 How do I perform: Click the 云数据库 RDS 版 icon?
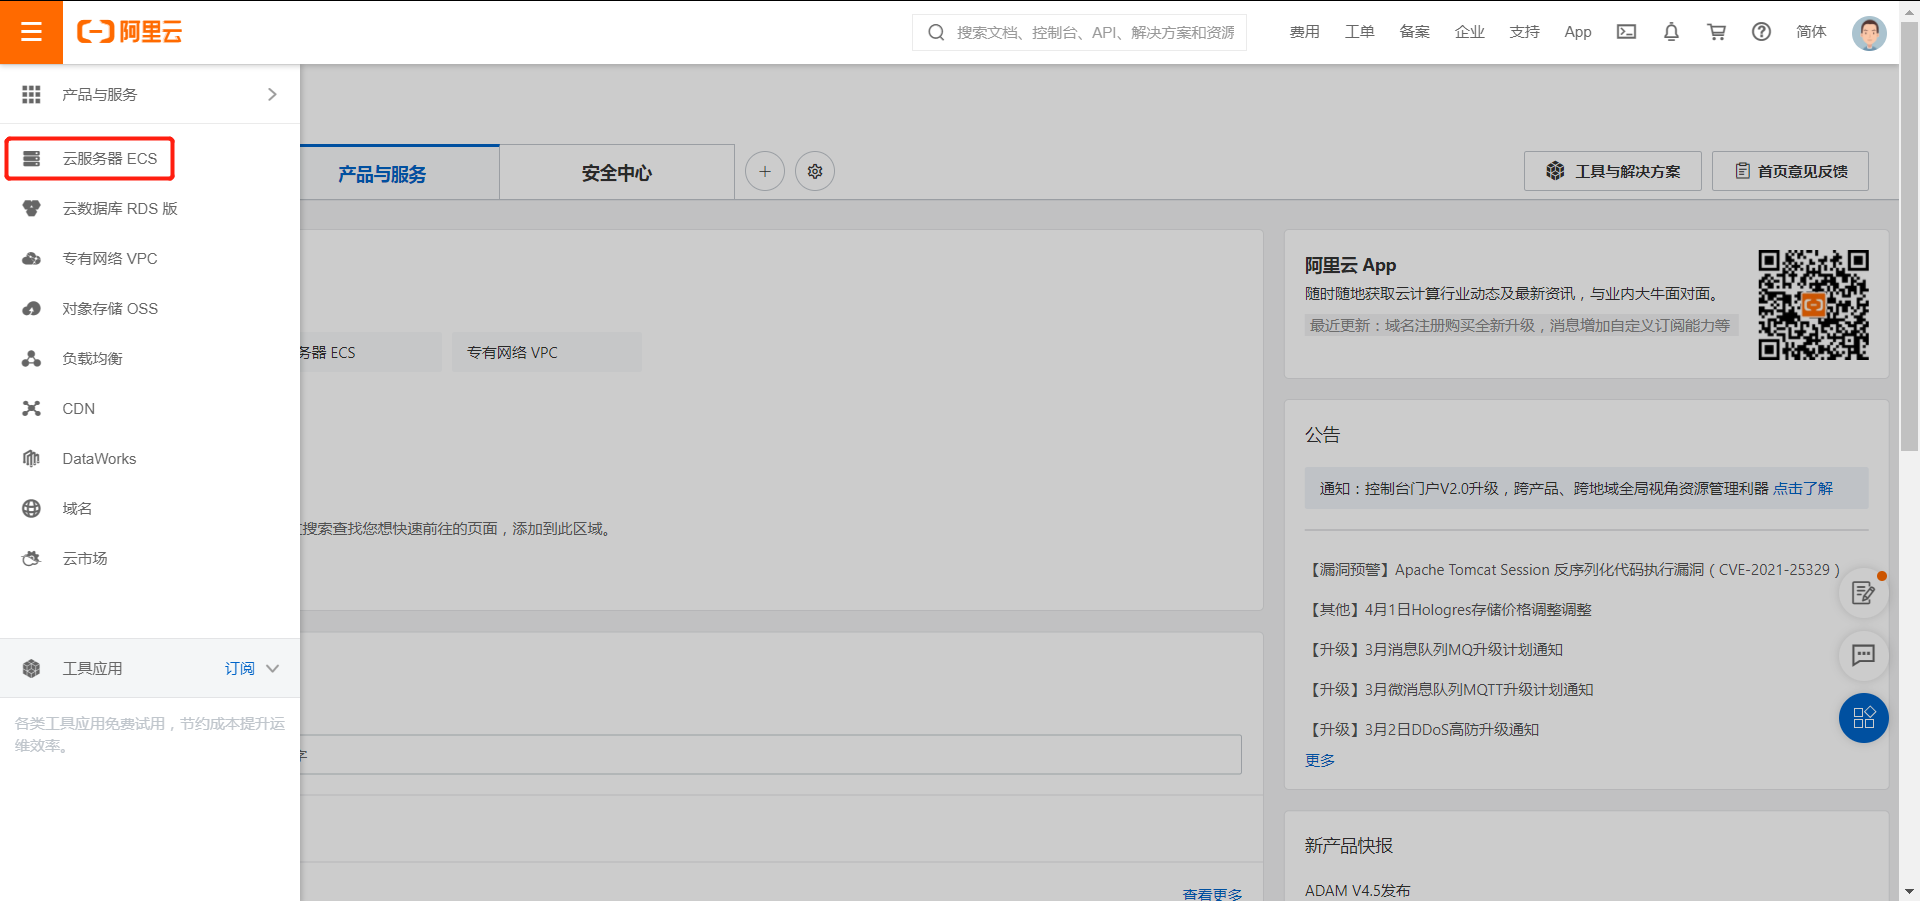(x=32, y=208)
